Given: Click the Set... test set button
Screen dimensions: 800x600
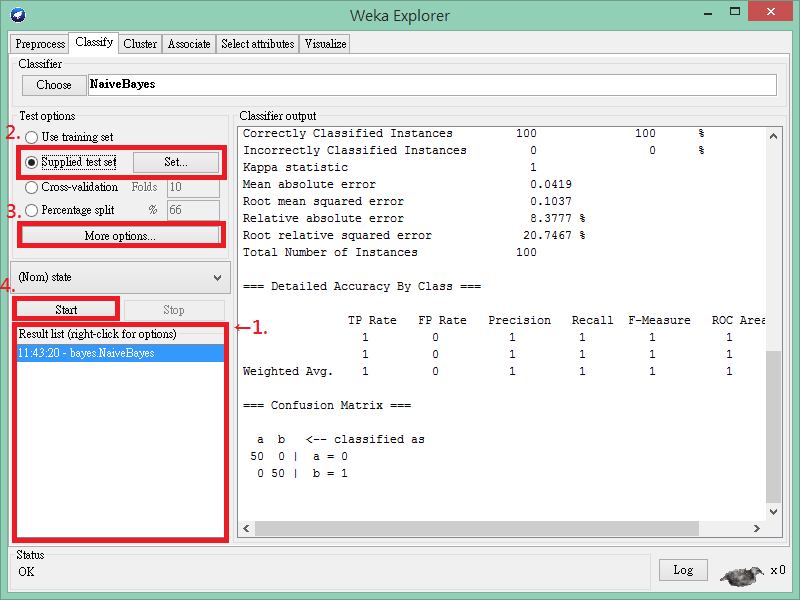Looking at the screenshot, I should click(176, 162).
